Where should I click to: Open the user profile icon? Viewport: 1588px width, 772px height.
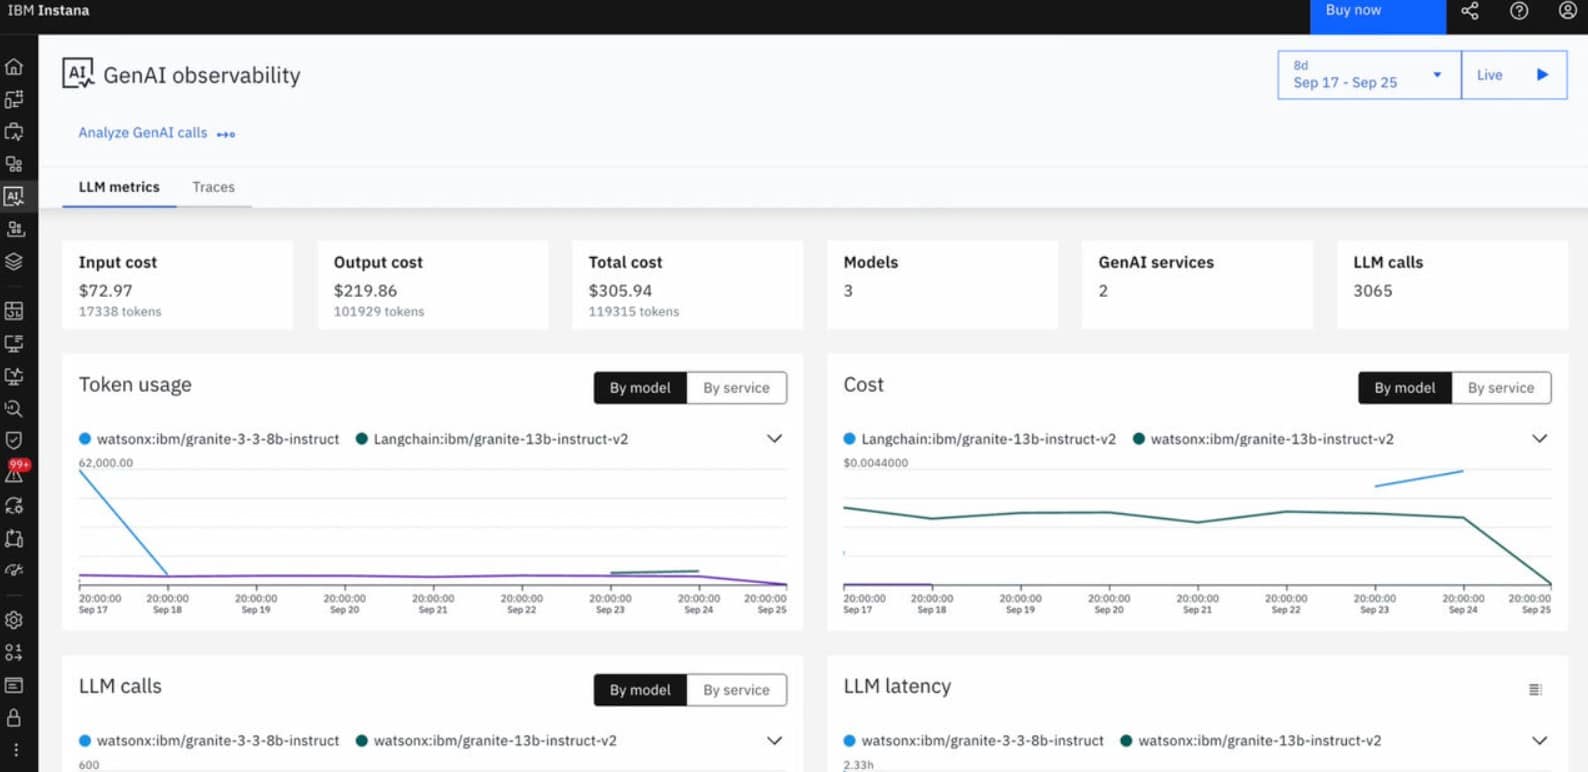(1567, 11)
